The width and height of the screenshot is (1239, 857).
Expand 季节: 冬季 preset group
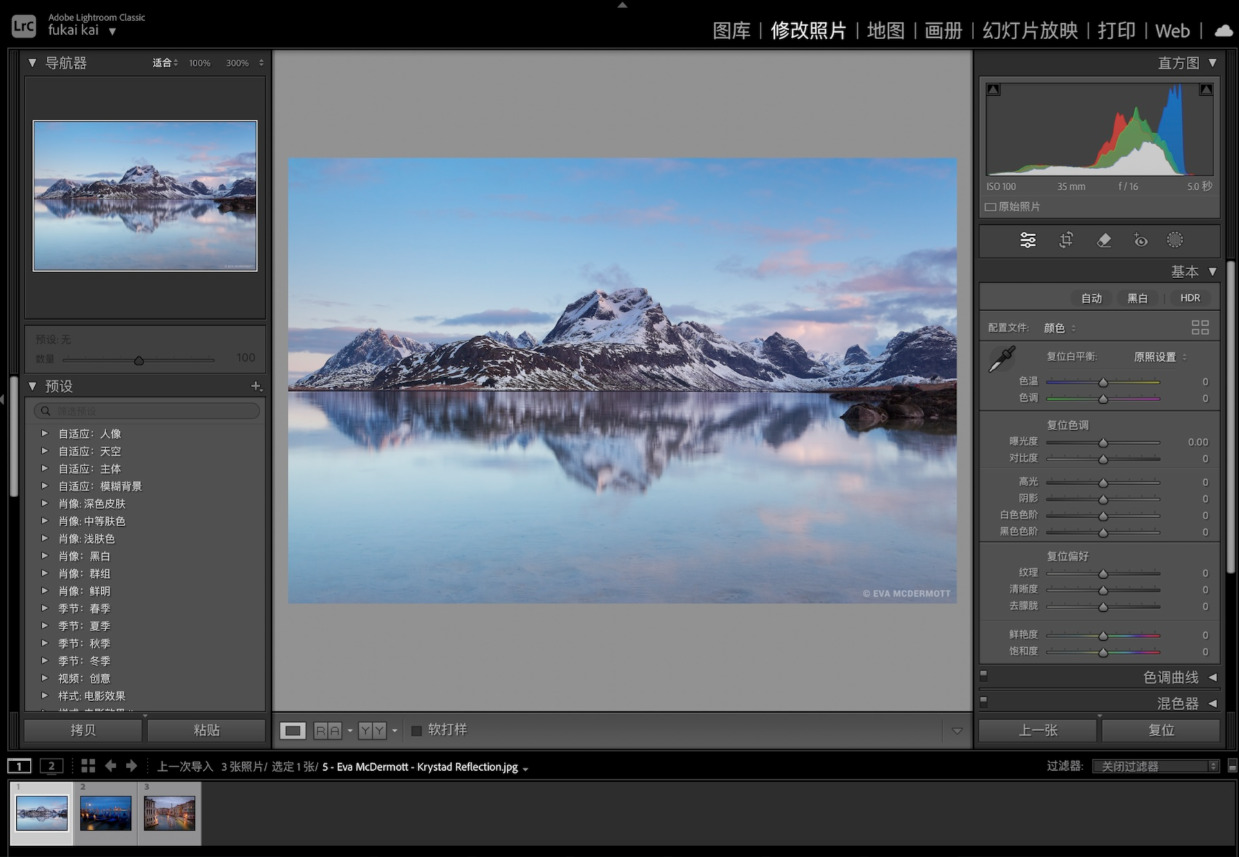(44, 661)
